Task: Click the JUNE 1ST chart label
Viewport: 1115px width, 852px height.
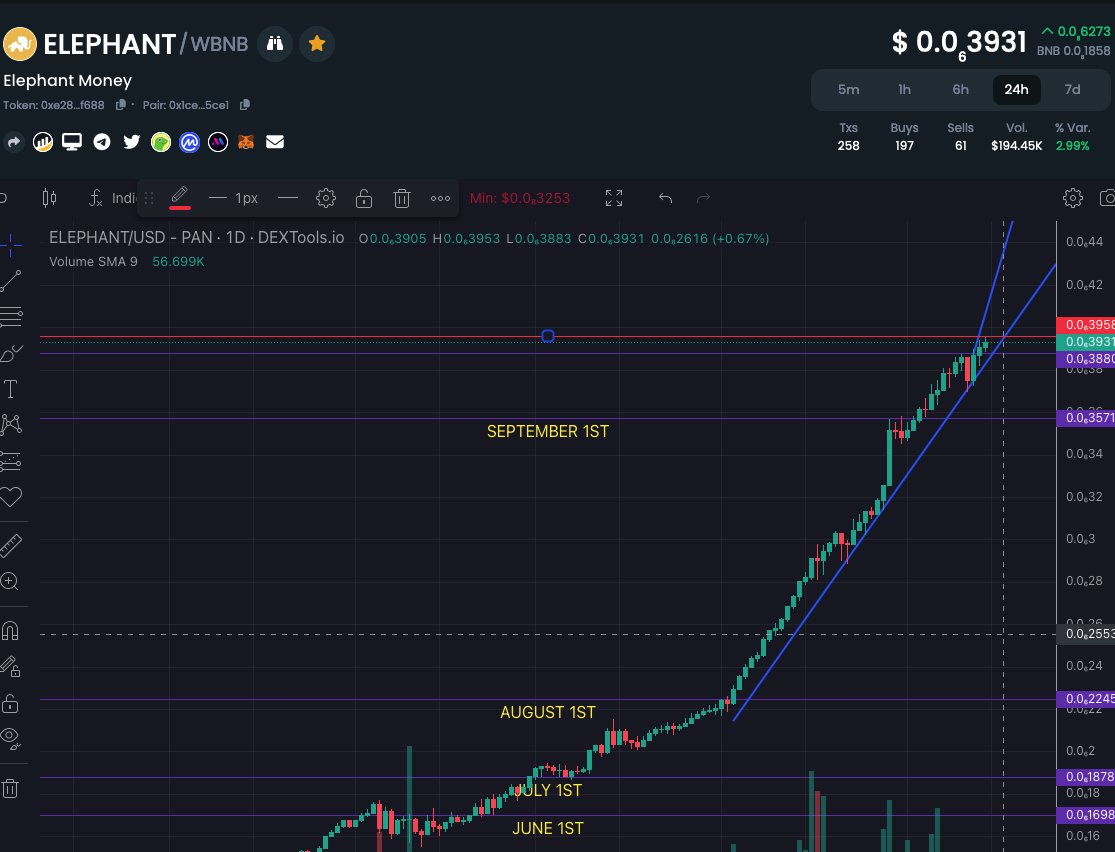Action: (548, 829)
